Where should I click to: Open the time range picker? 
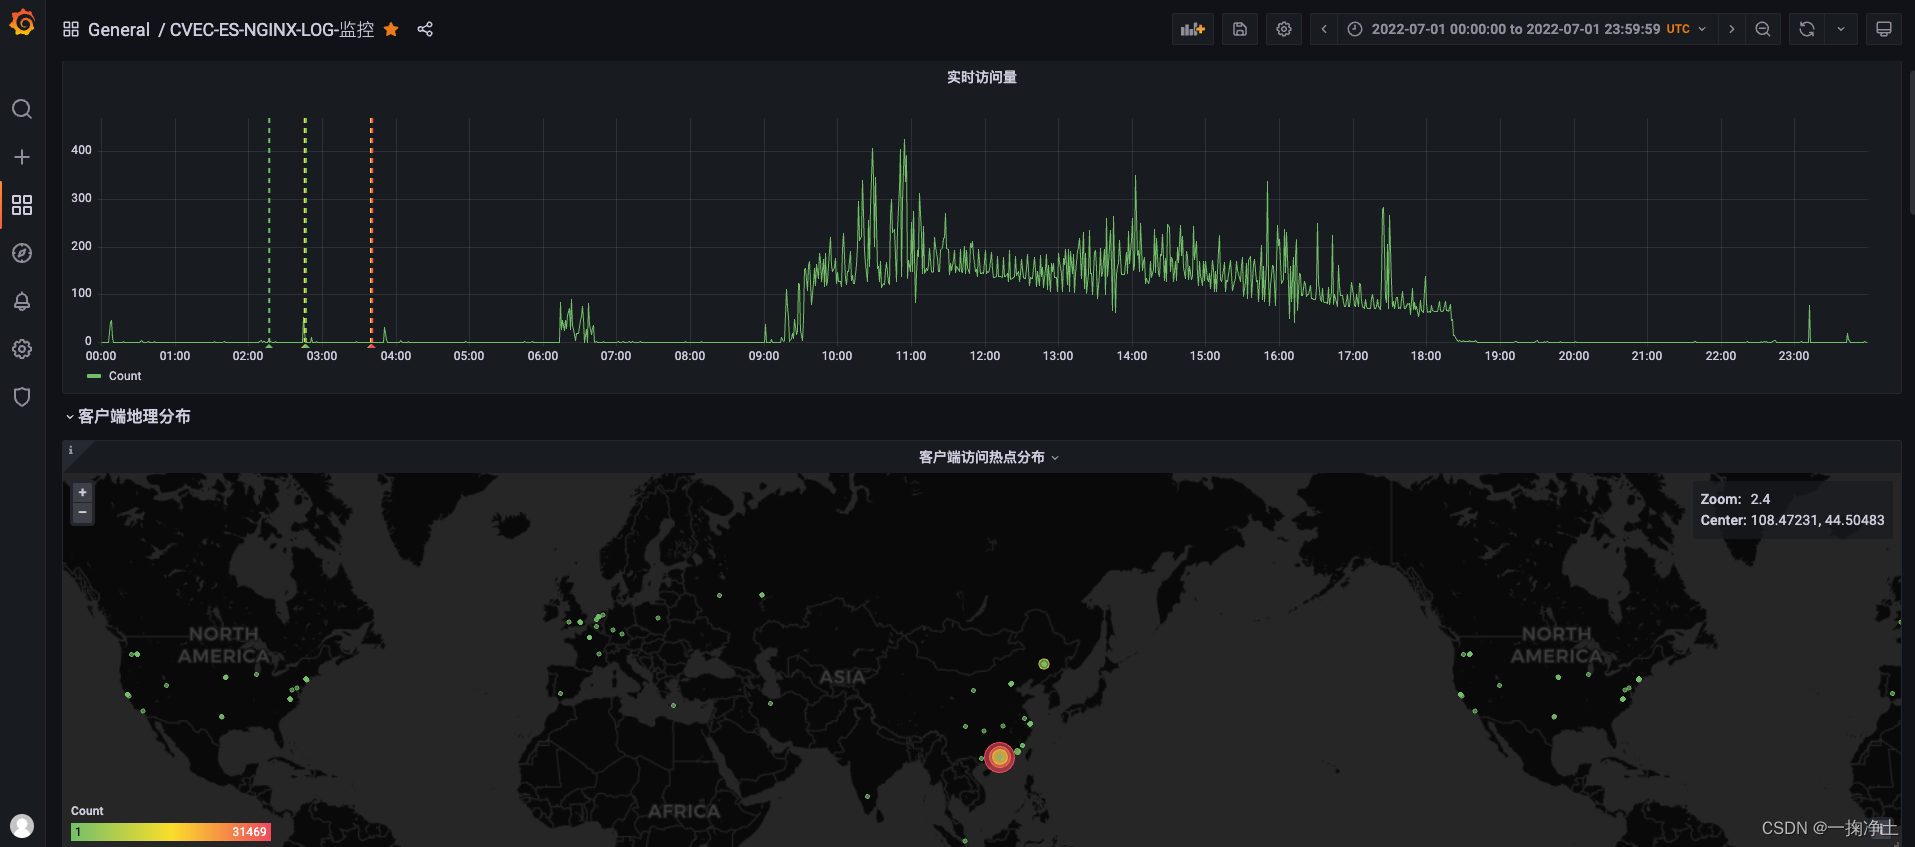tap(1527, 29)
